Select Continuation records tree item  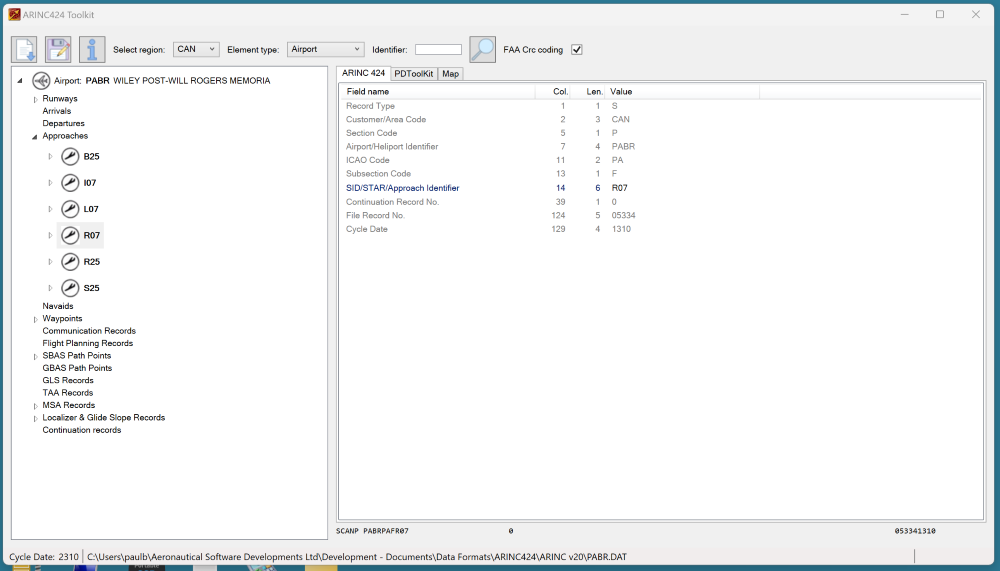pos(82,429)
